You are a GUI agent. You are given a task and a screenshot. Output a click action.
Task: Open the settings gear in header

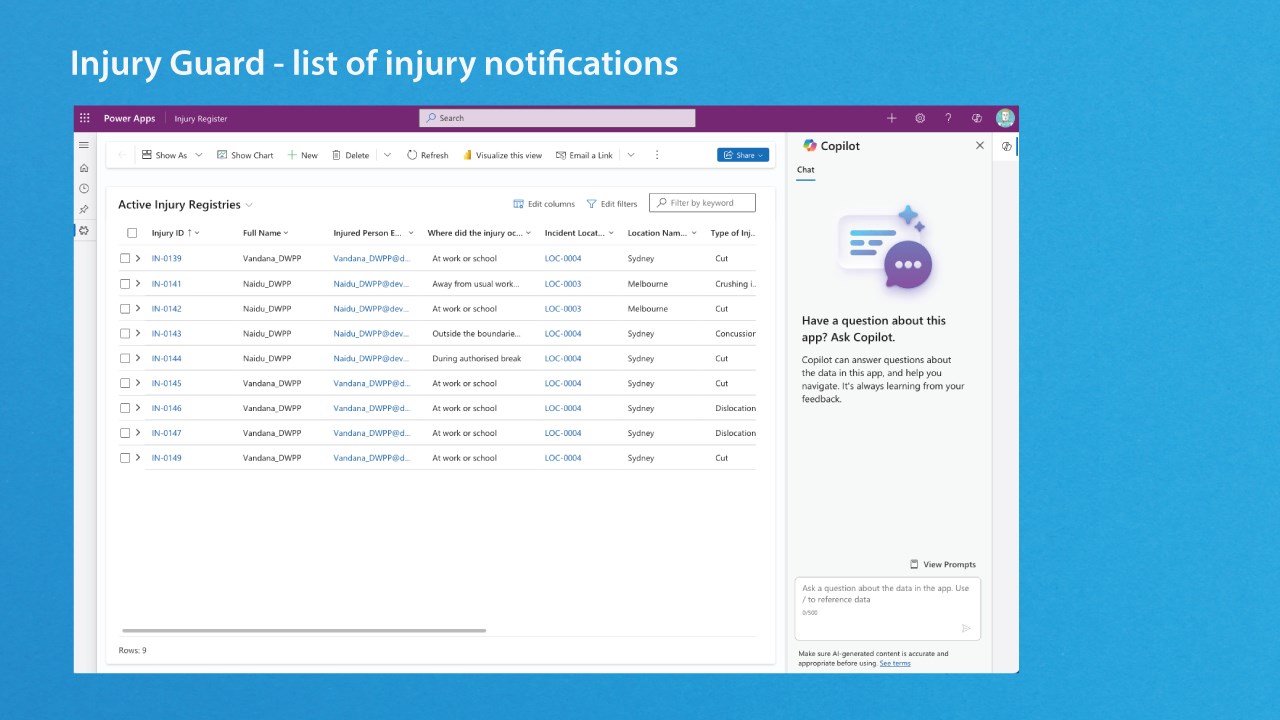coord(920,118)
